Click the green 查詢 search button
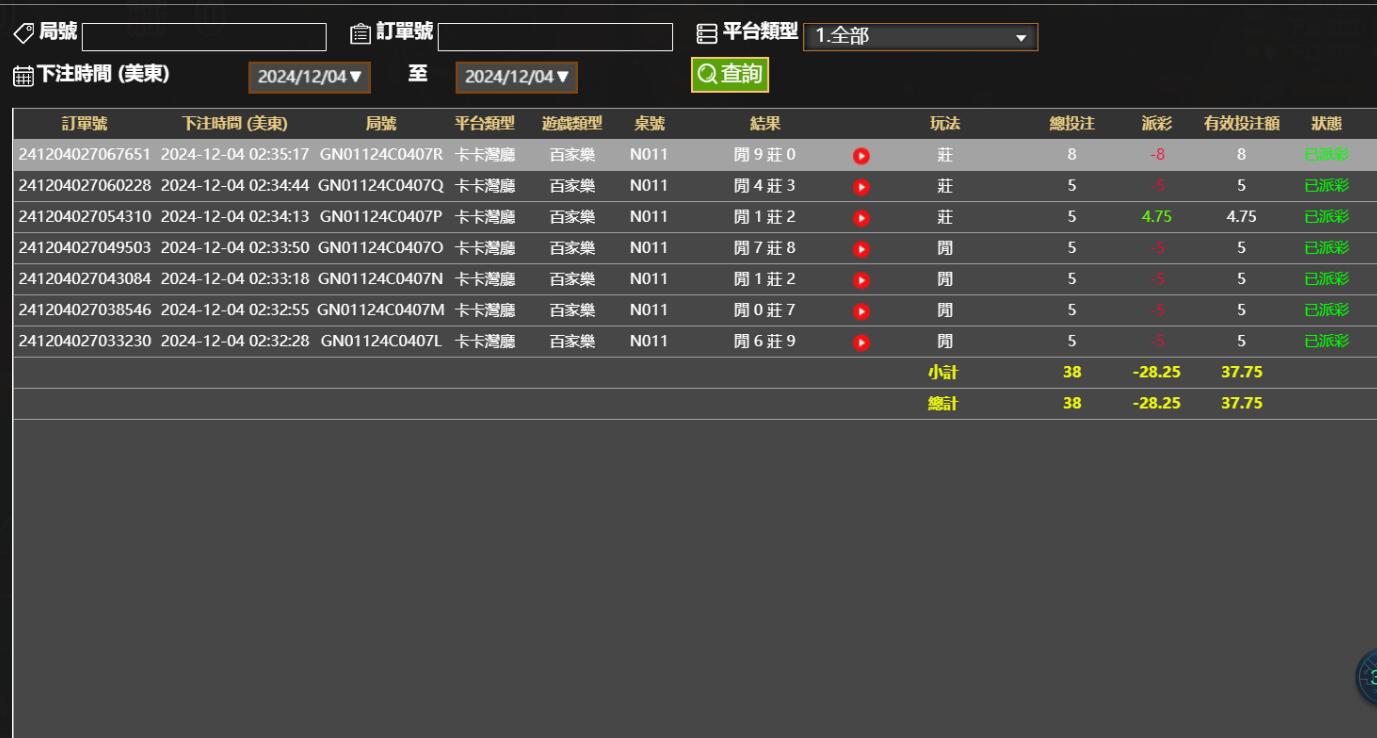Viewport: 1377px width, 738px height. (x=730, y=75)
